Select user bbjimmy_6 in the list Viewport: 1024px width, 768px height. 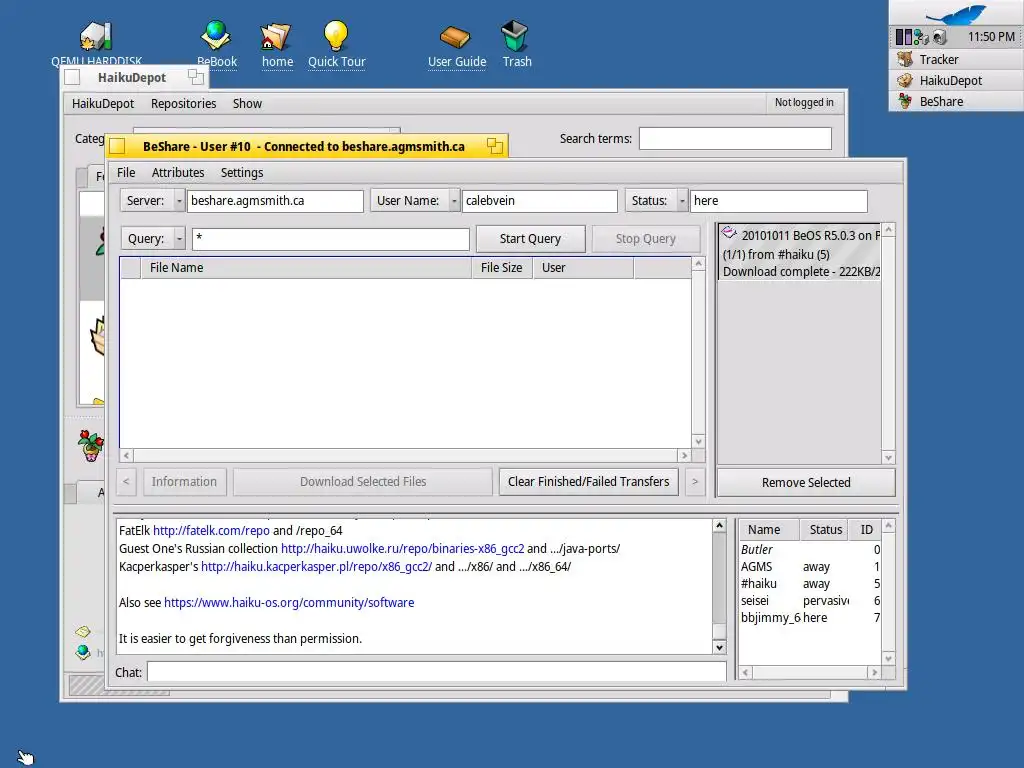[x=810, y=618]
